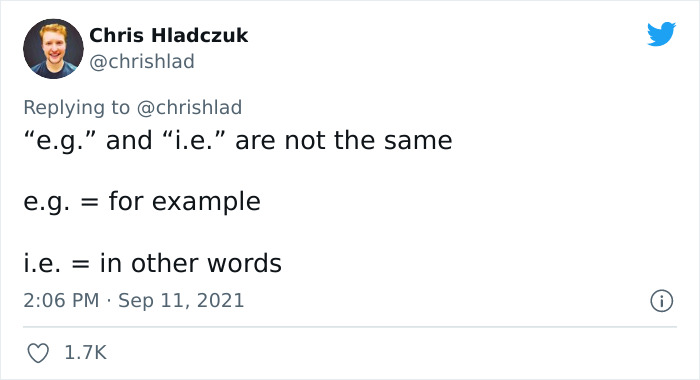Screen dimensions: 700x380
Task: Select the "Replying to" label text
Action: pyautogui.click(x=76, y=108)
